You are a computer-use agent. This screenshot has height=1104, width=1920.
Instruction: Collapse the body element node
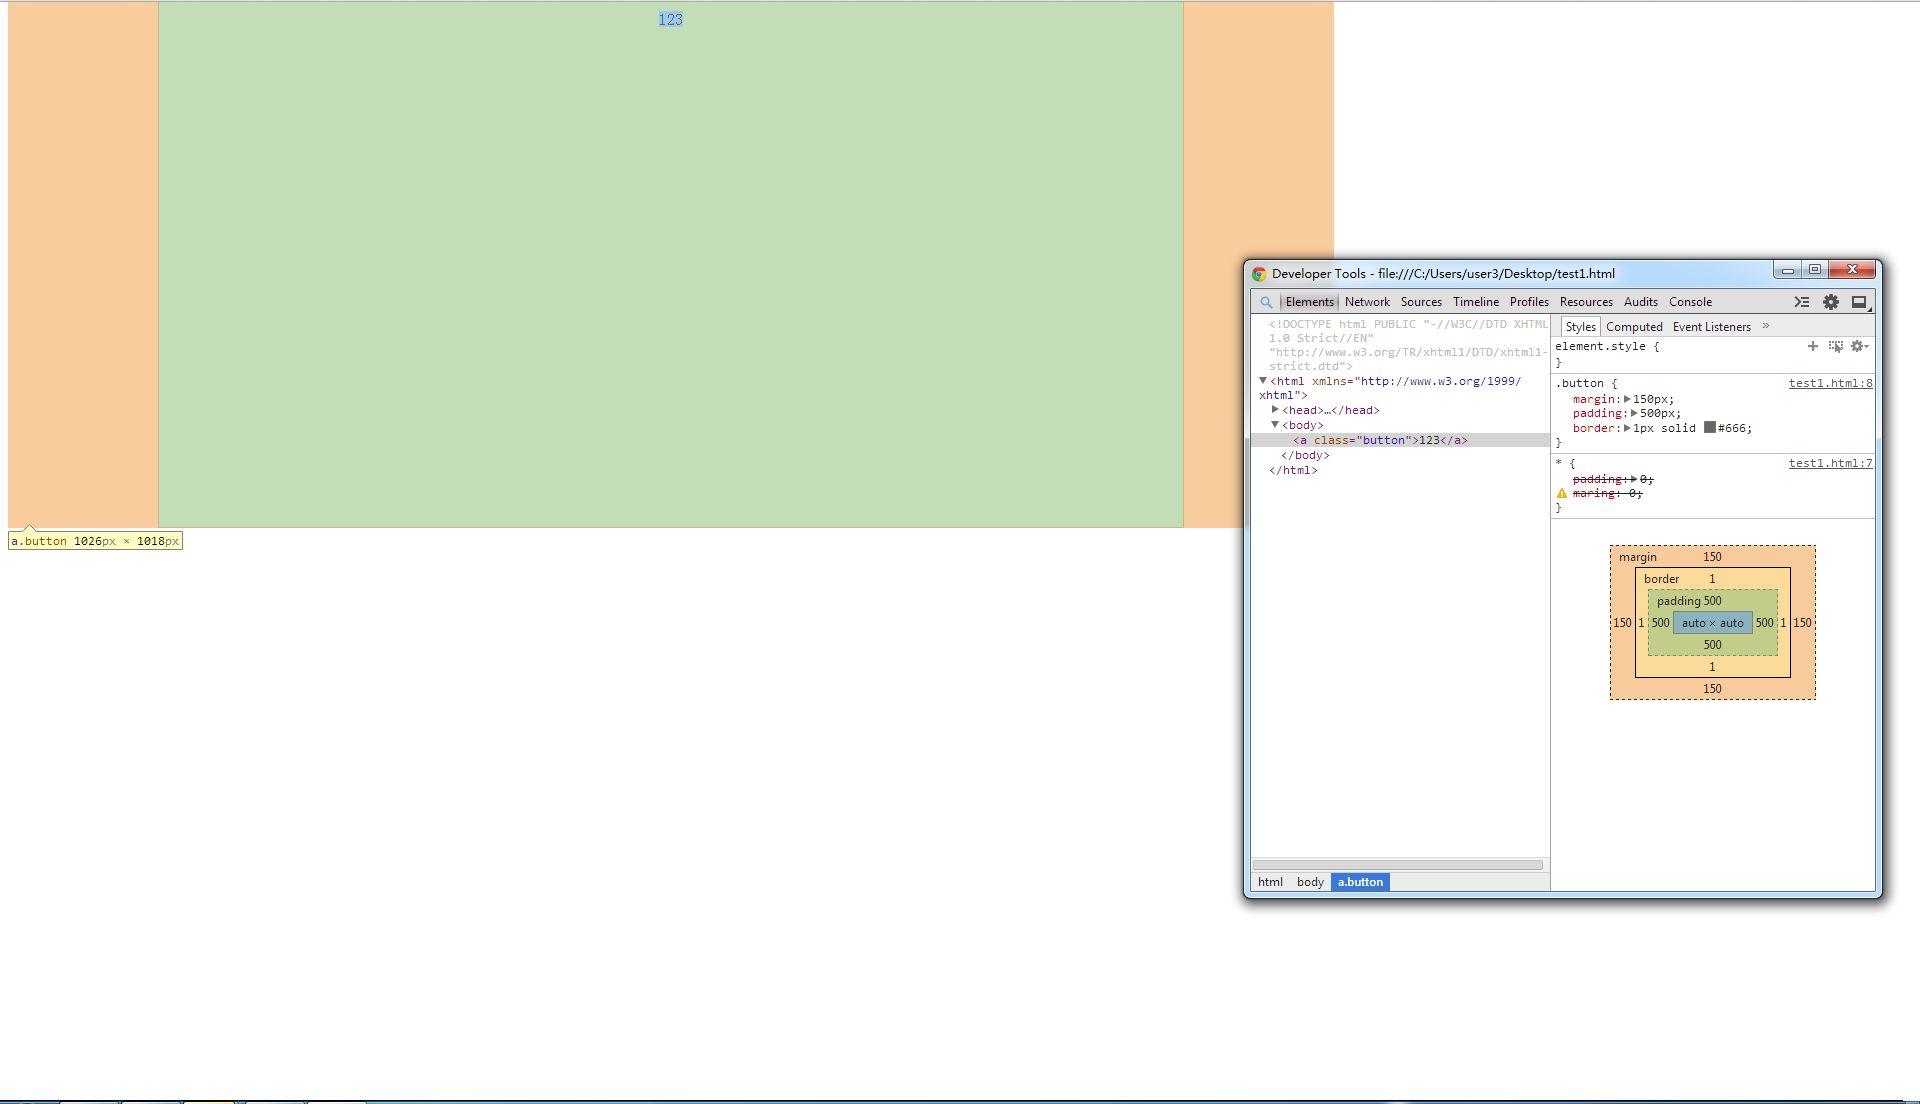(x=1275, y=425)
